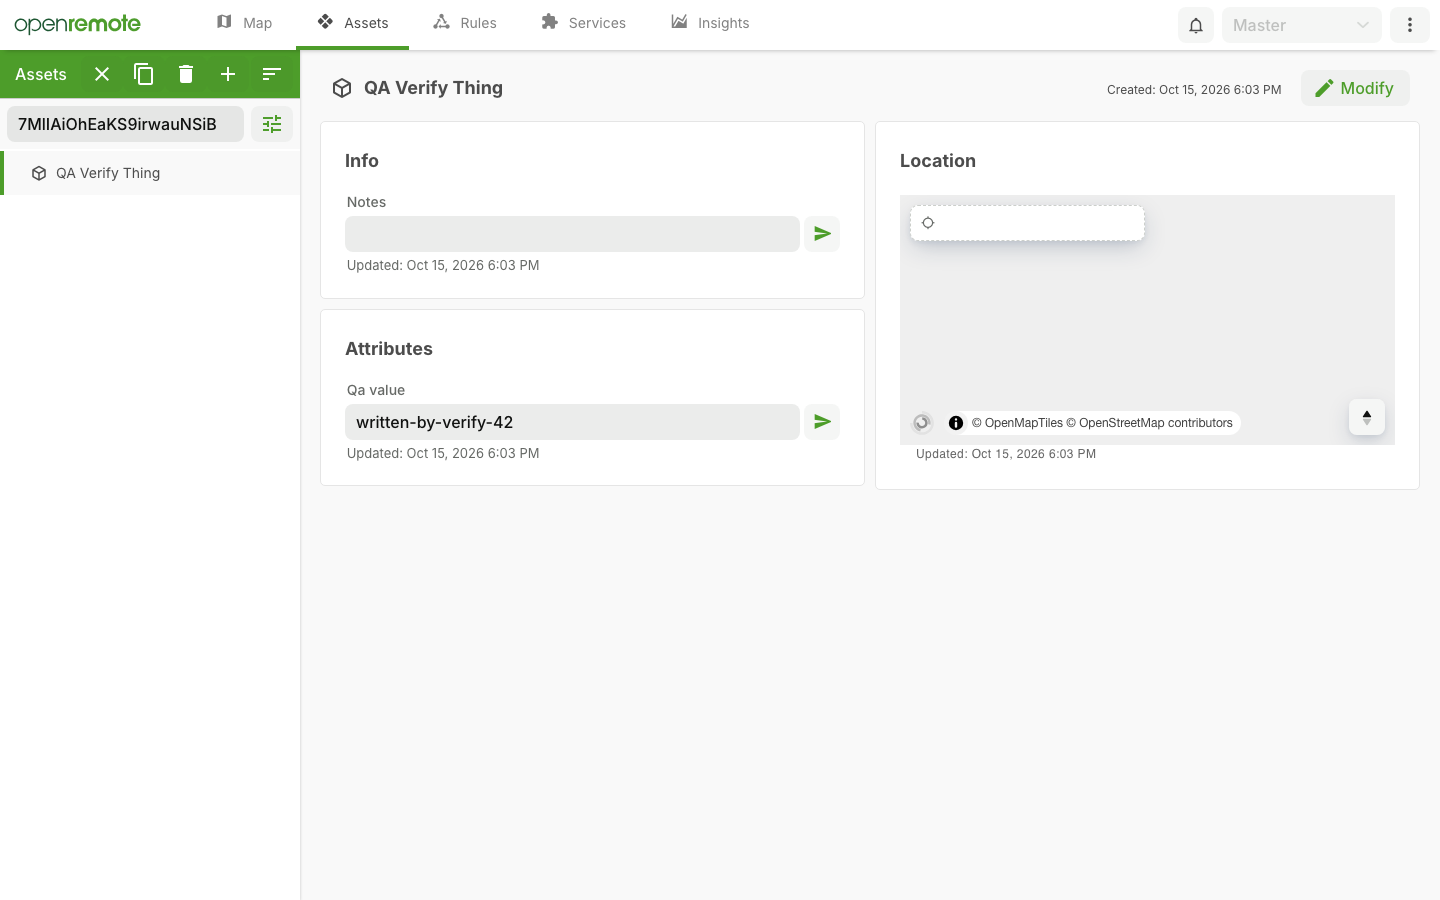Go to the Services tab
The height and width of the screenshot is (900, 1440).
[583, 23]
